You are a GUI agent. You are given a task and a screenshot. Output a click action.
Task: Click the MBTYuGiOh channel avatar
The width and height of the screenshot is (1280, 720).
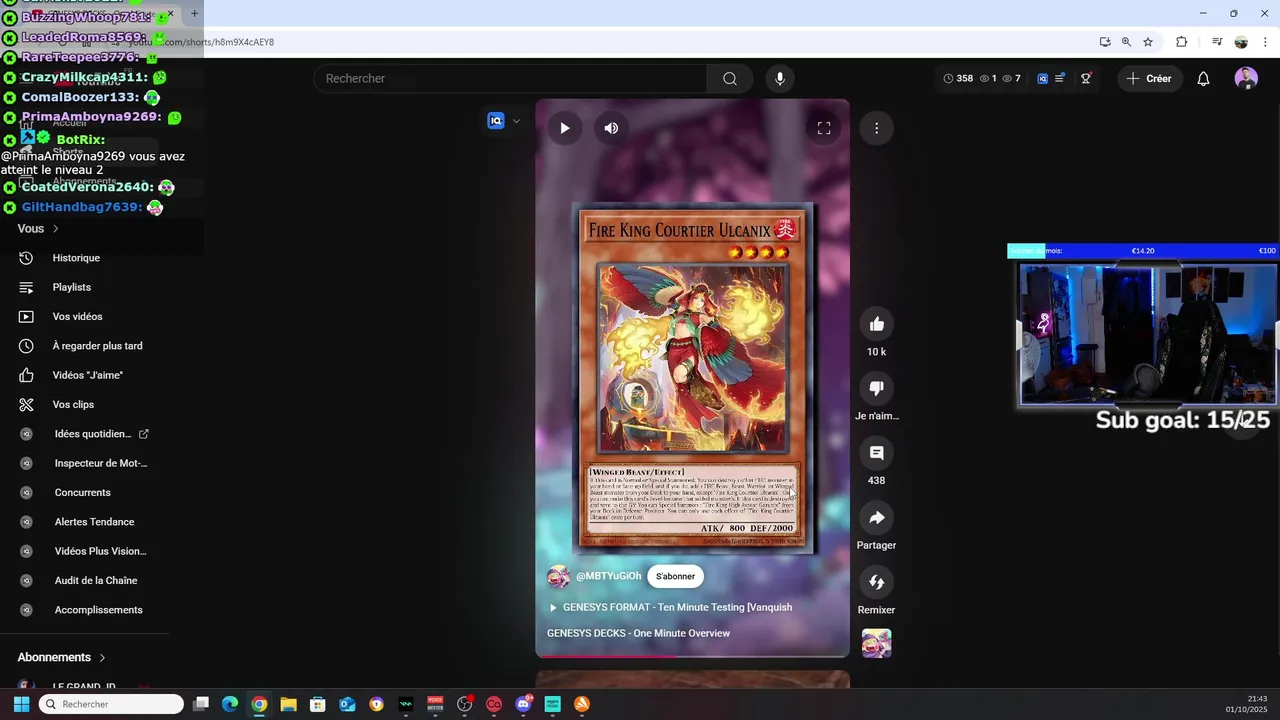coord(558,576)
